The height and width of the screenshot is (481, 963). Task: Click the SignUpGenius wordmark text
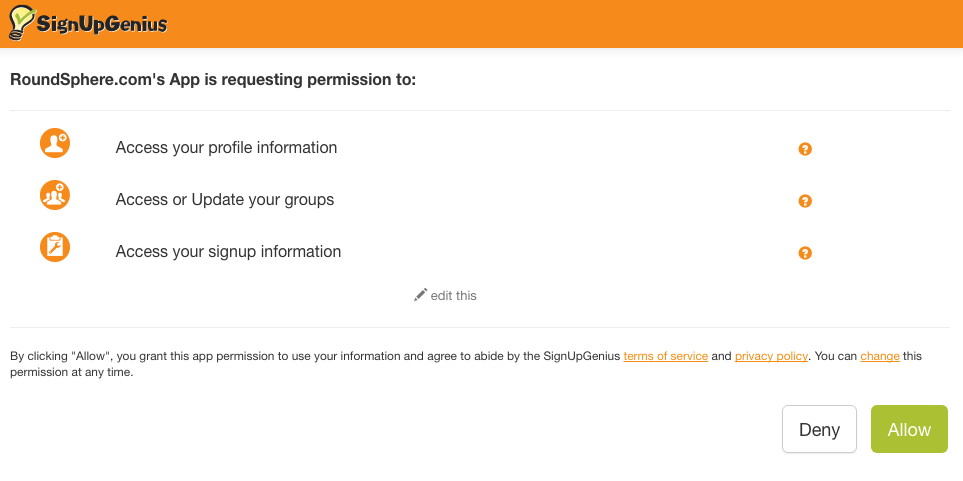[x=102, y=25]
